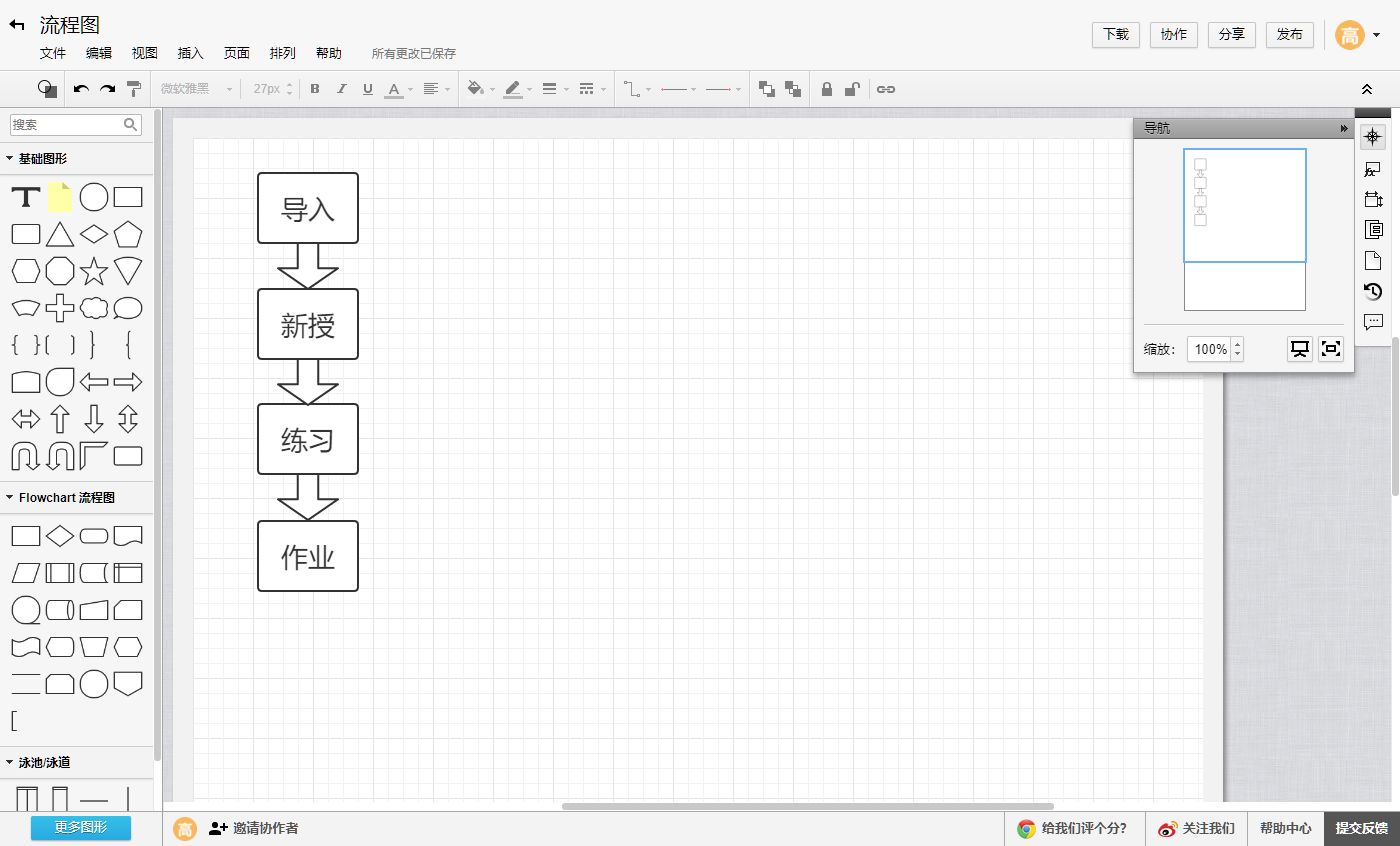Pick the left-right double arrow shape
Viewport: 1400px width, 846px height.
[x=26, y=419]
